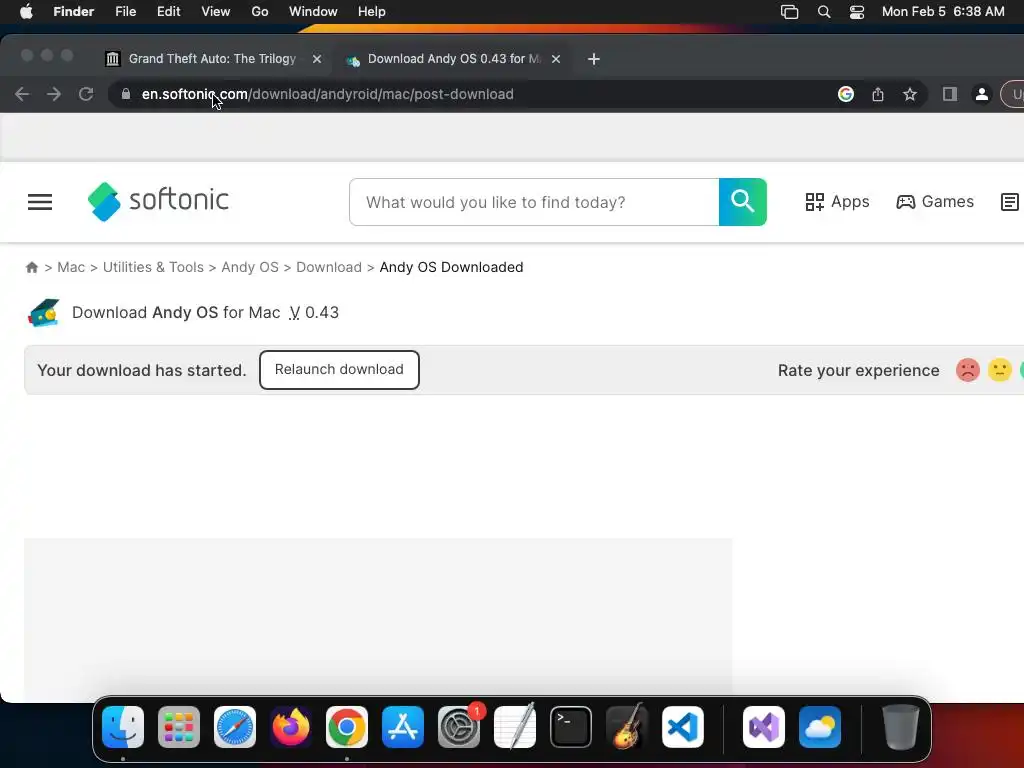This screenshot has height=768, width=1024.
Task: Click the Softonic logo
Action: pyautogui.click(x=158, y=201)
